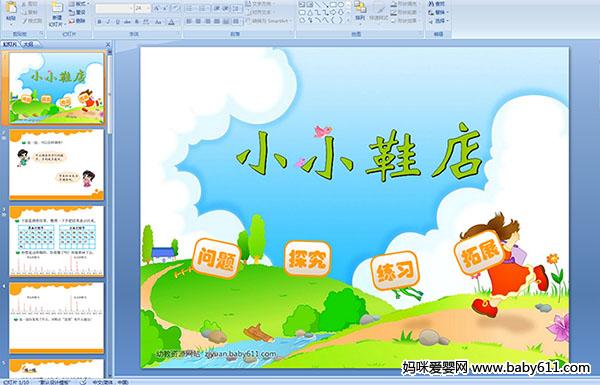Viewport: 600px width, 385px height.
Task: Click the New Slide icon
Action: pos(57,8)
